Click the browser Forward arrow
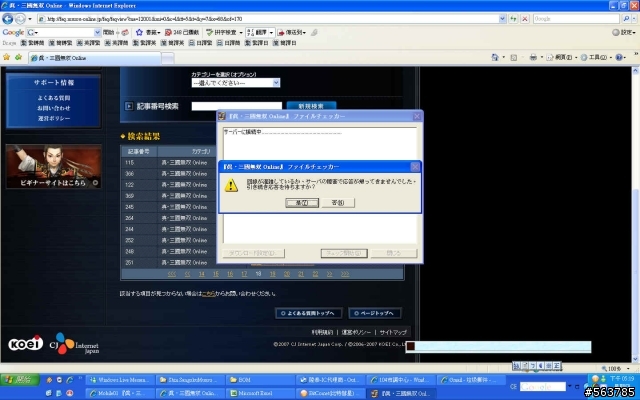640x400 pixels. (20, 19)
